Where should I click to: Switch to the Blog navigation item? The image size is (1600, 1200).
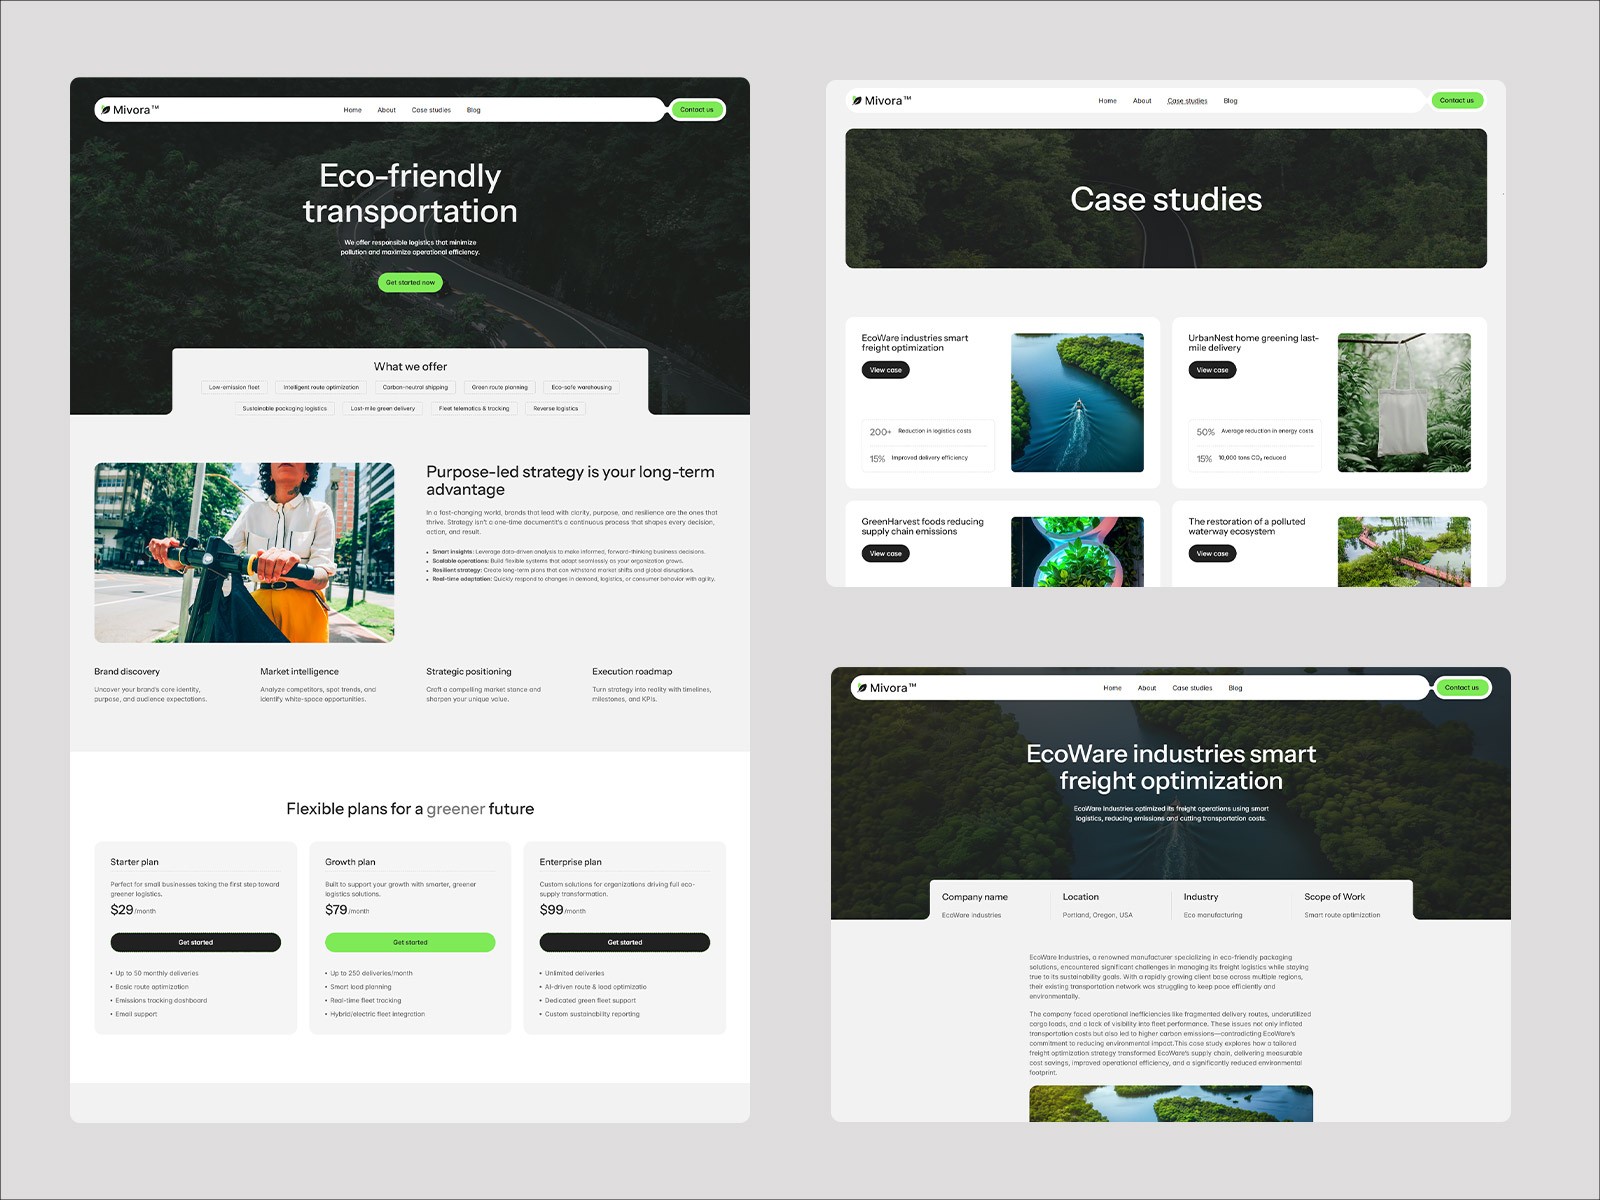tap(473, 110)
